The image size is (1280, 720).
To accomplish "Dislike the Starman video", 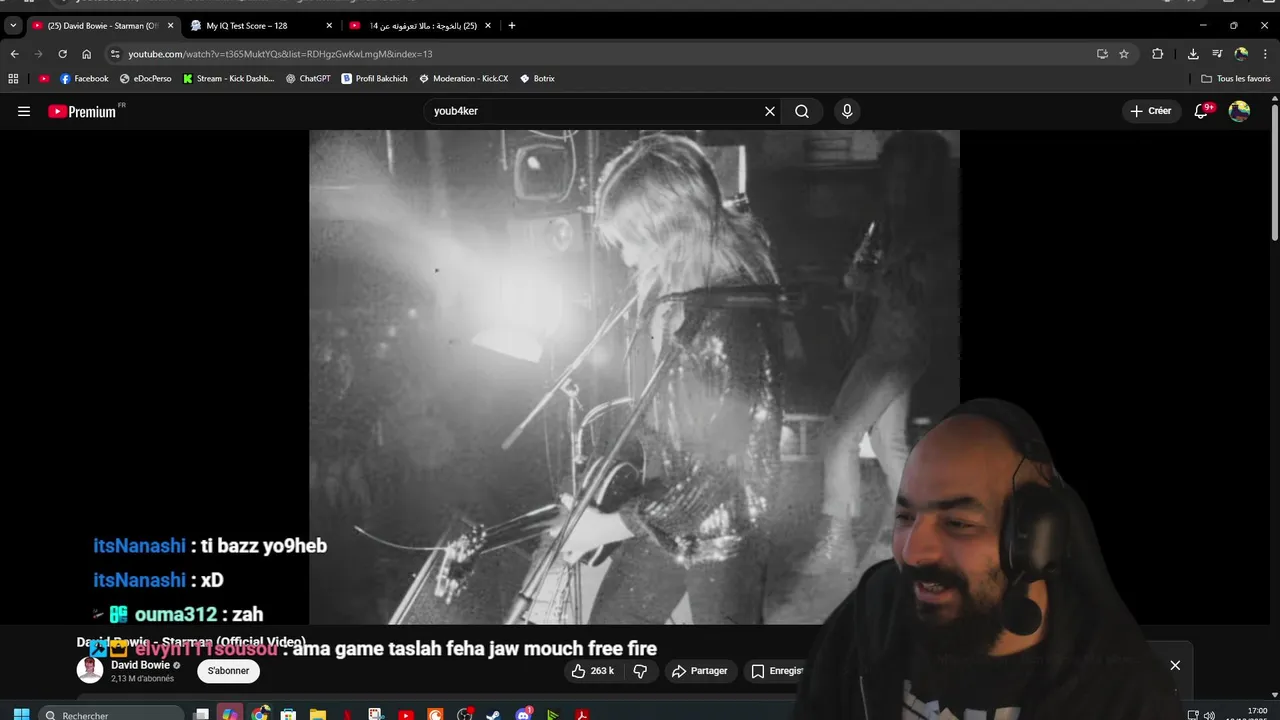I will coord(640,671).
